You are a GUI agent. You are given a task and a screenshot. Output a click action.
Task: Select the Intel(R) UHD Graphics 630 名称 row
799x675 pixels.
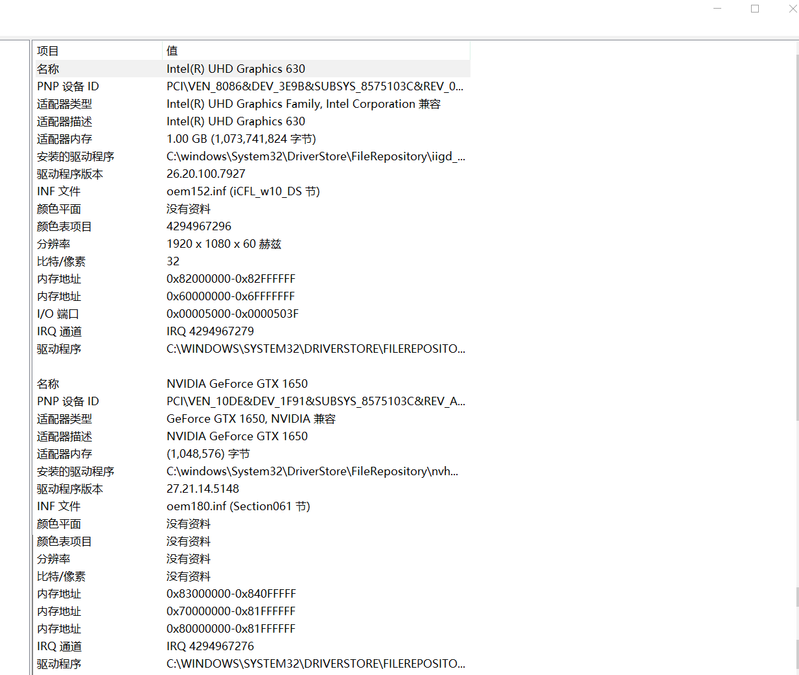(235, 69)
